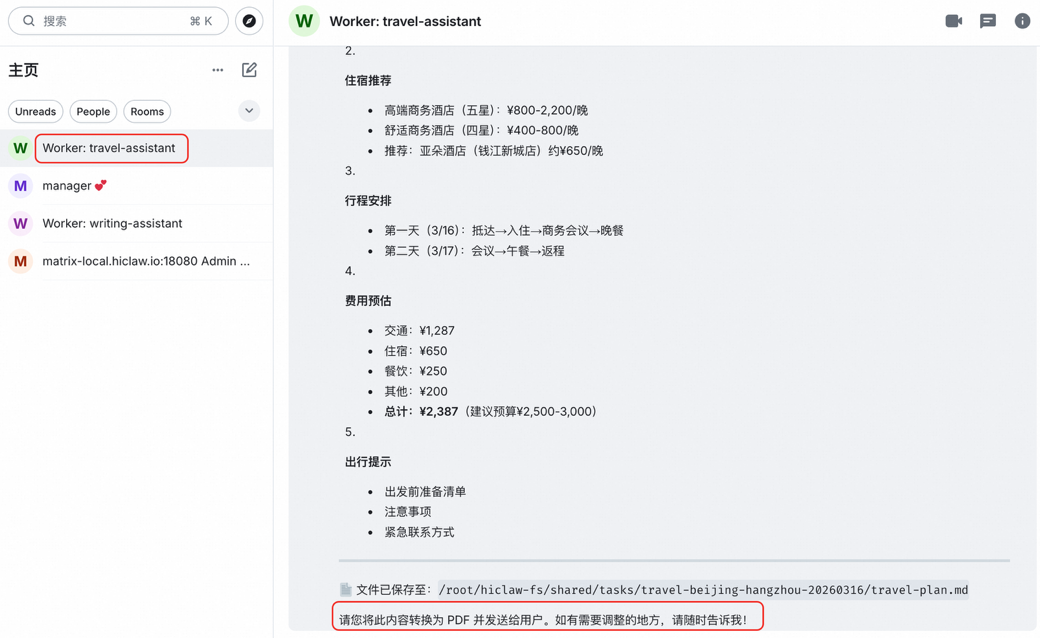Click the 请您将此内容转换为 PDF message line
Screen dimensions: 1040x638
click(543, 620)
